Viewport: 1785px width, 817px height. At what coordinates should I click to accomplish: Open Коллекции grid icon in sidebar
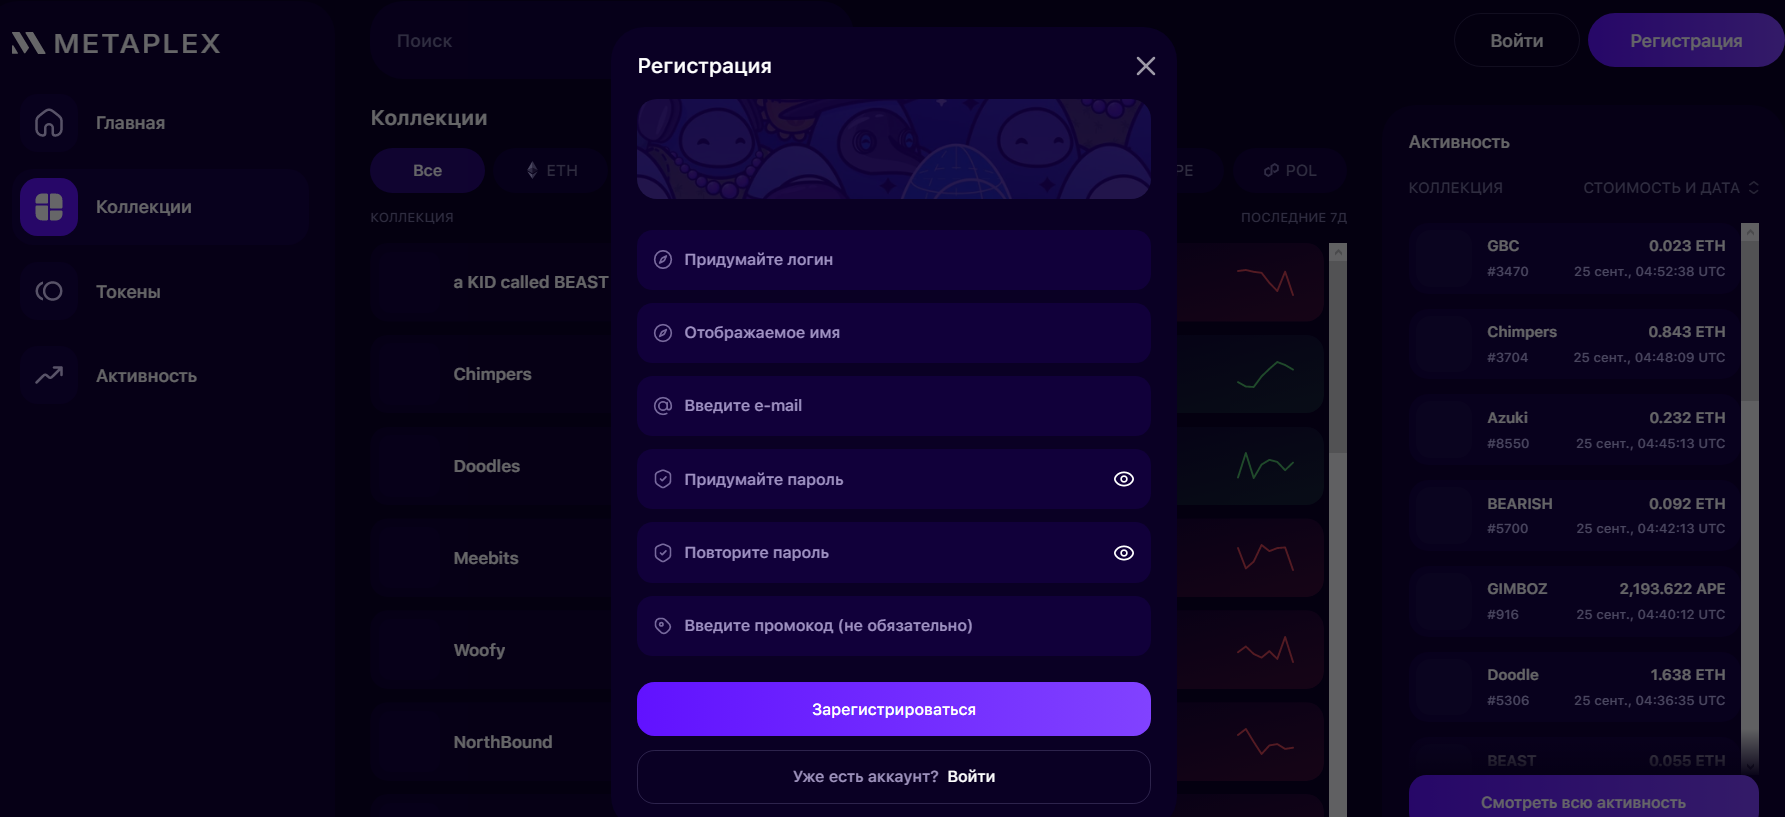tap(49, 207)
